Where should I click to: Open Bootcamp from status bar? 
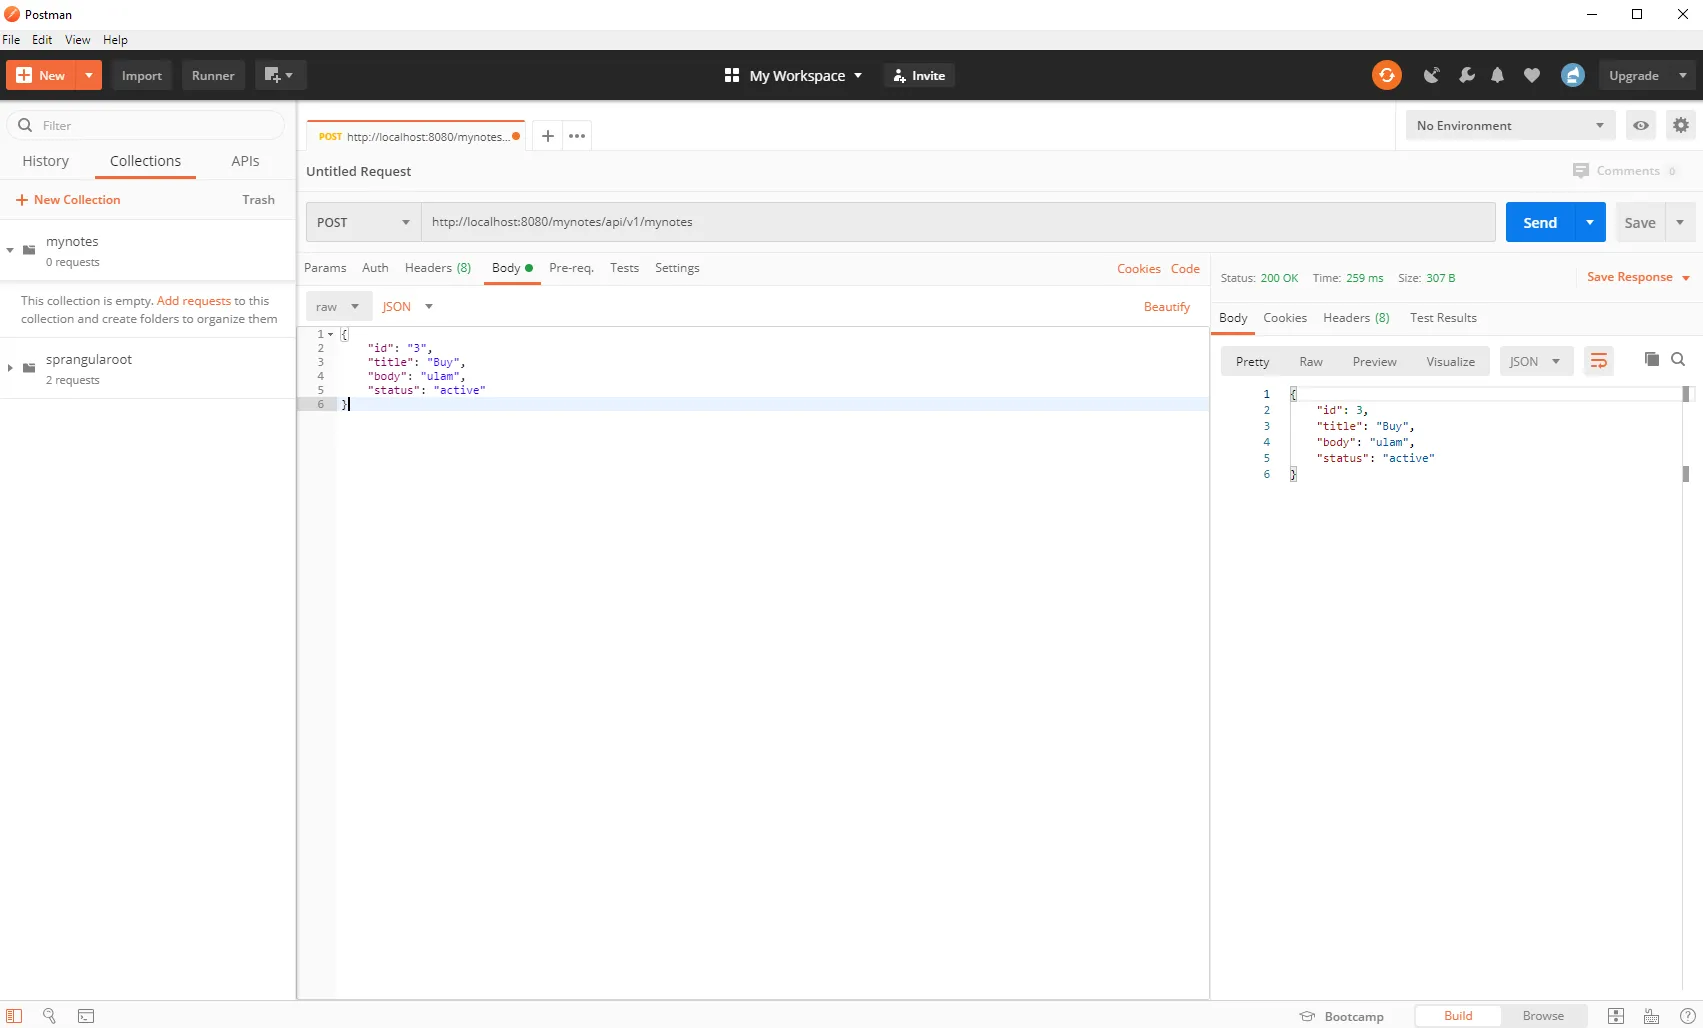pyautogui.click(x=1341, y=1016)
